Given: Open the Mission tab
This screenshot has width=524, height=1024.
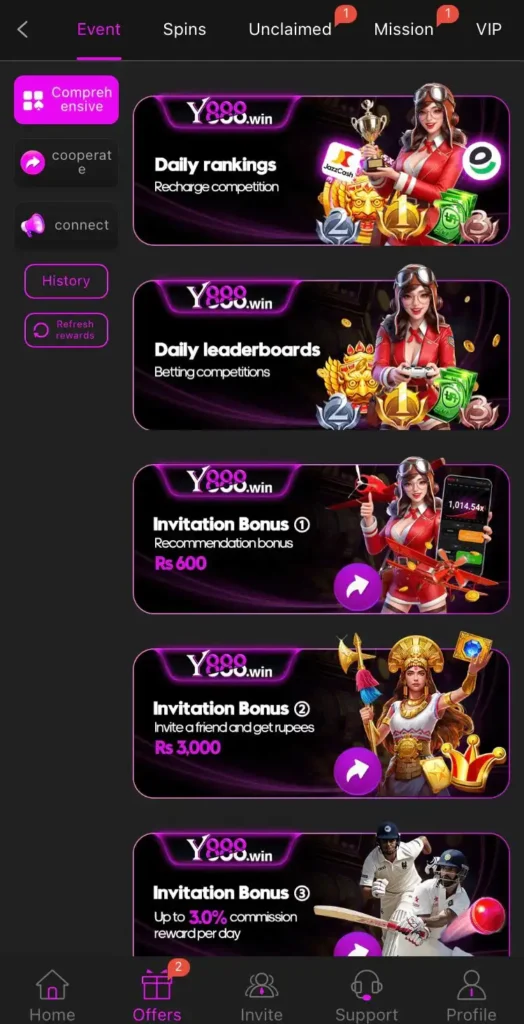Looking at the screenshot, I should 404,29.
